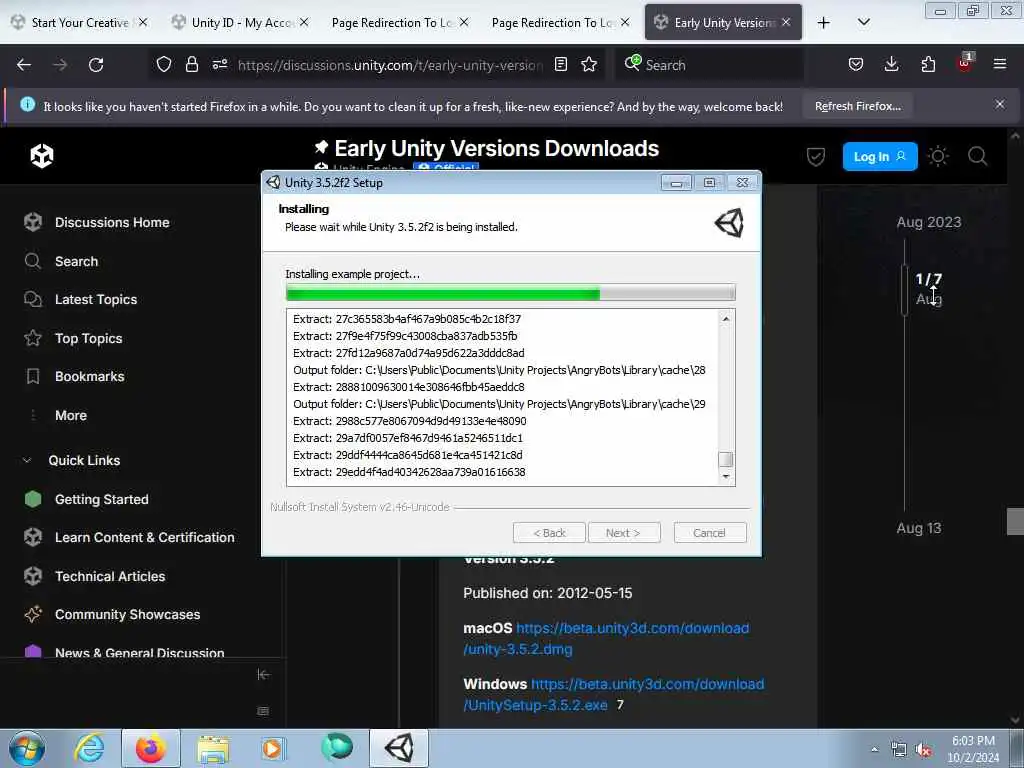This screenshot has width=1024, height=768.
Task: Click Back in Unity Setup dialog
Action: tap(549, 533)
